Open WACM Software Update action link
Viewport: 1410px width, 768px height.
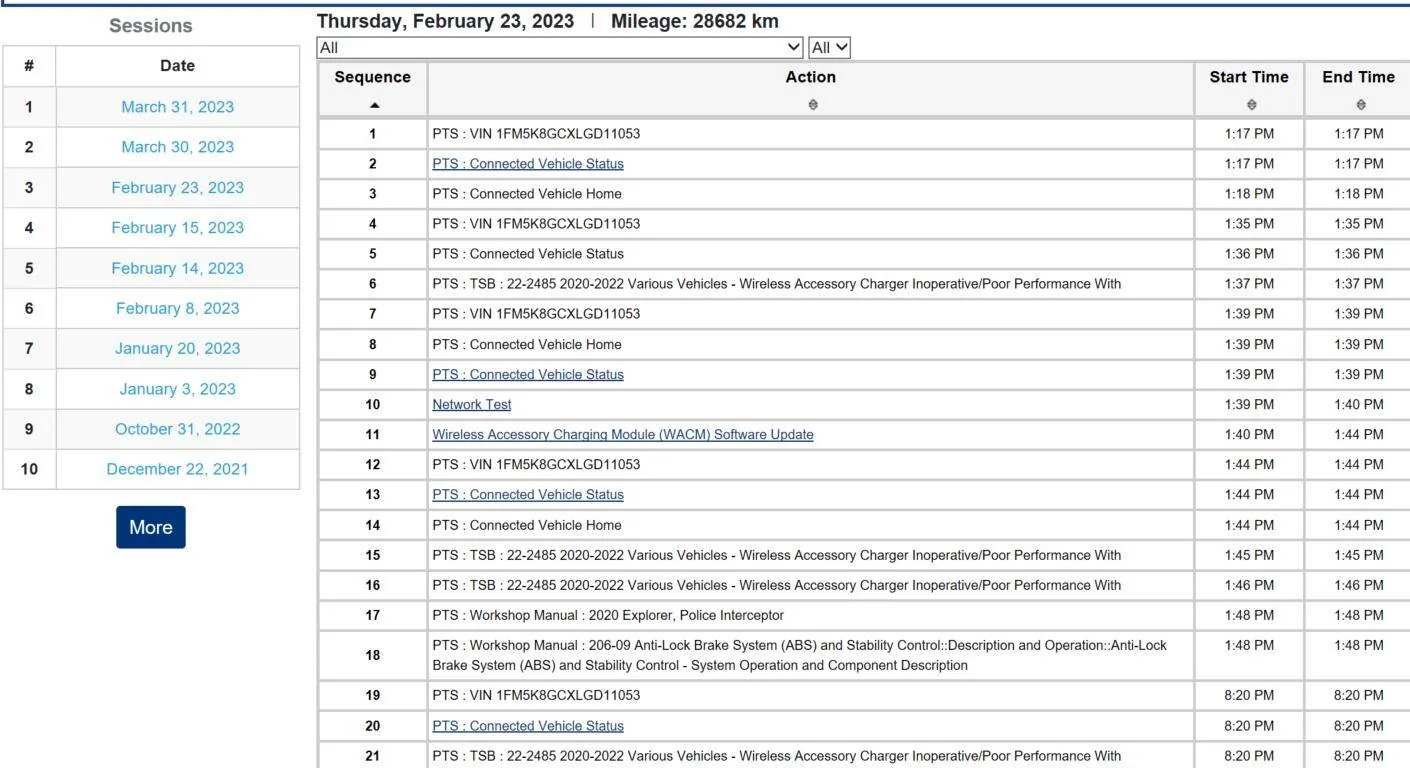pyautogui.click(x=623, y=434)
